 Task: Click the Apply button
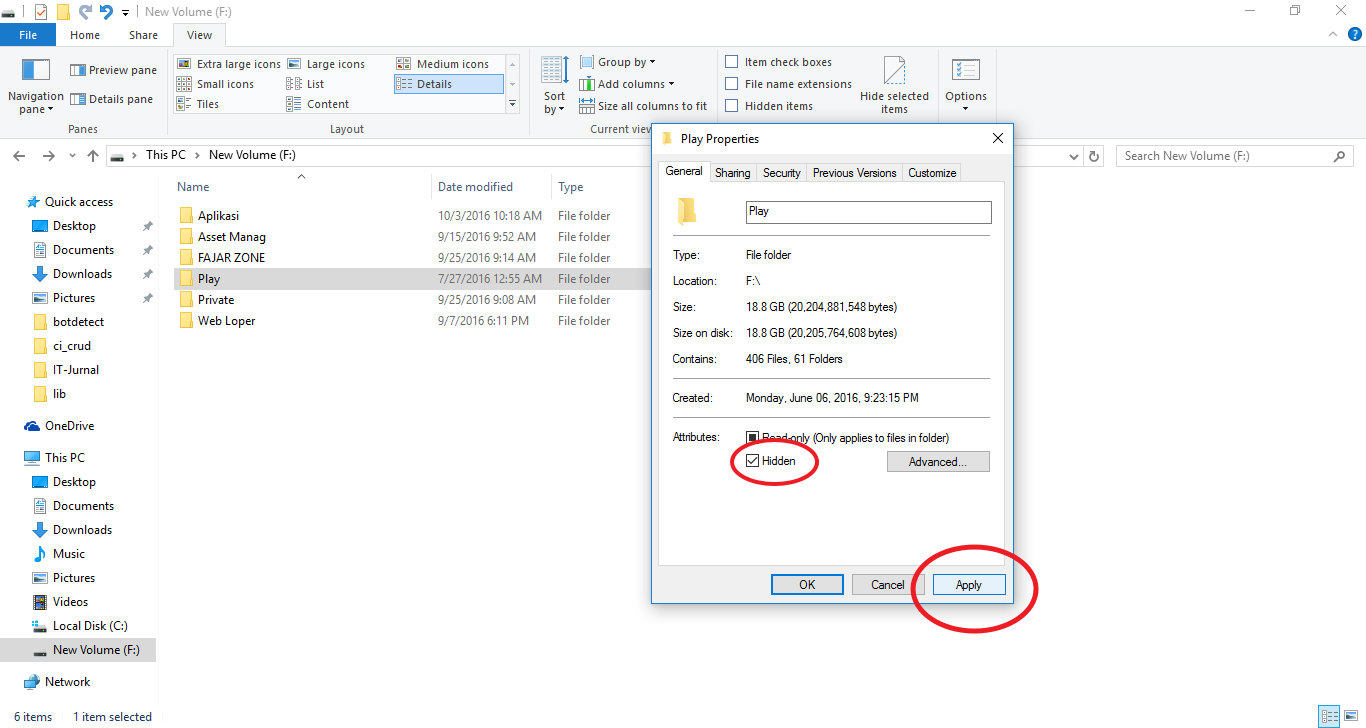click(969, 585)
